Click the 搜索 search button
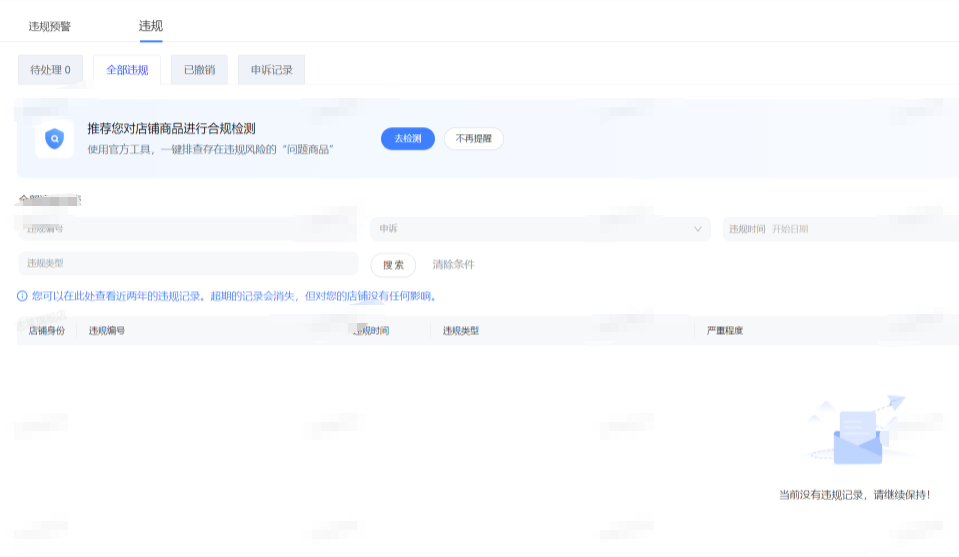The width and height of the screenshot is (959, 557). pyautogui.click(x=393, y=265)
